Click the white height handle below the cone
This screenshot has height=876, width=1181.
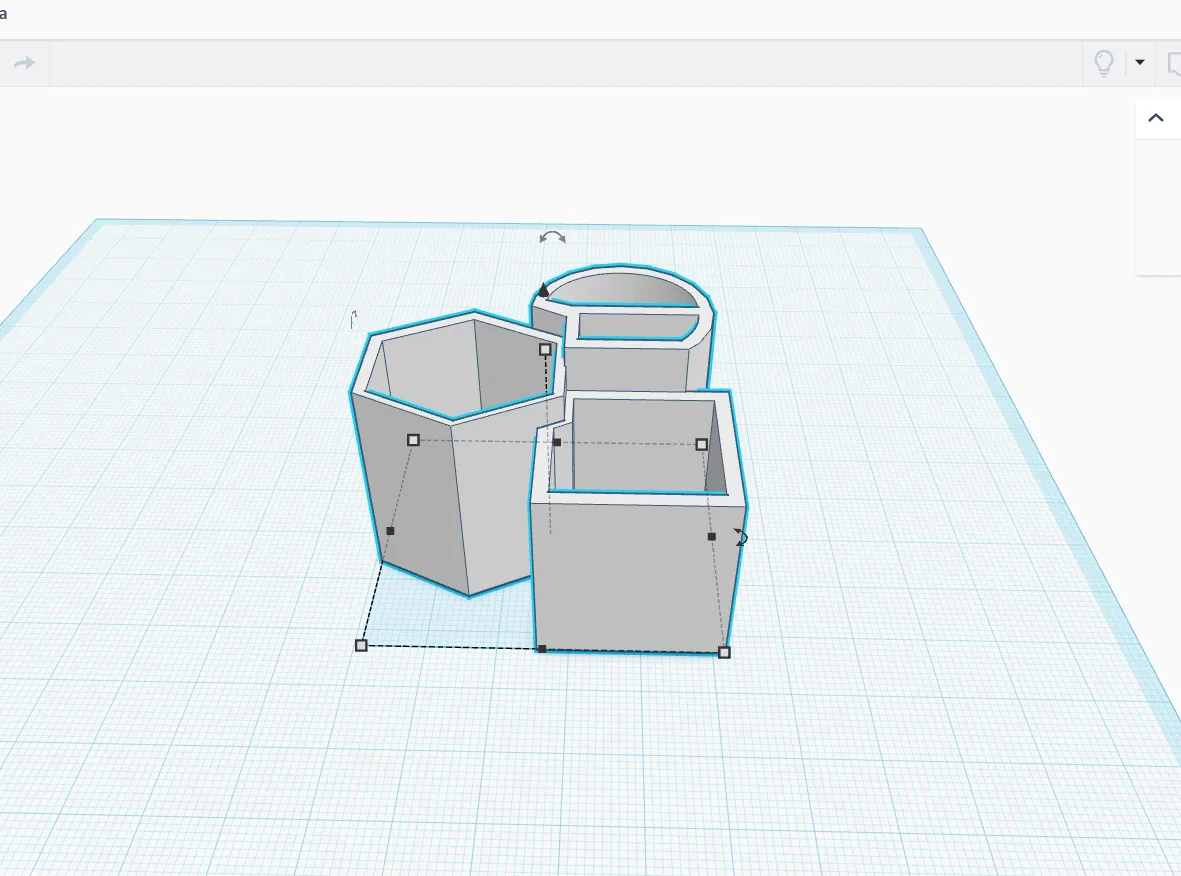tap(545, 349)
